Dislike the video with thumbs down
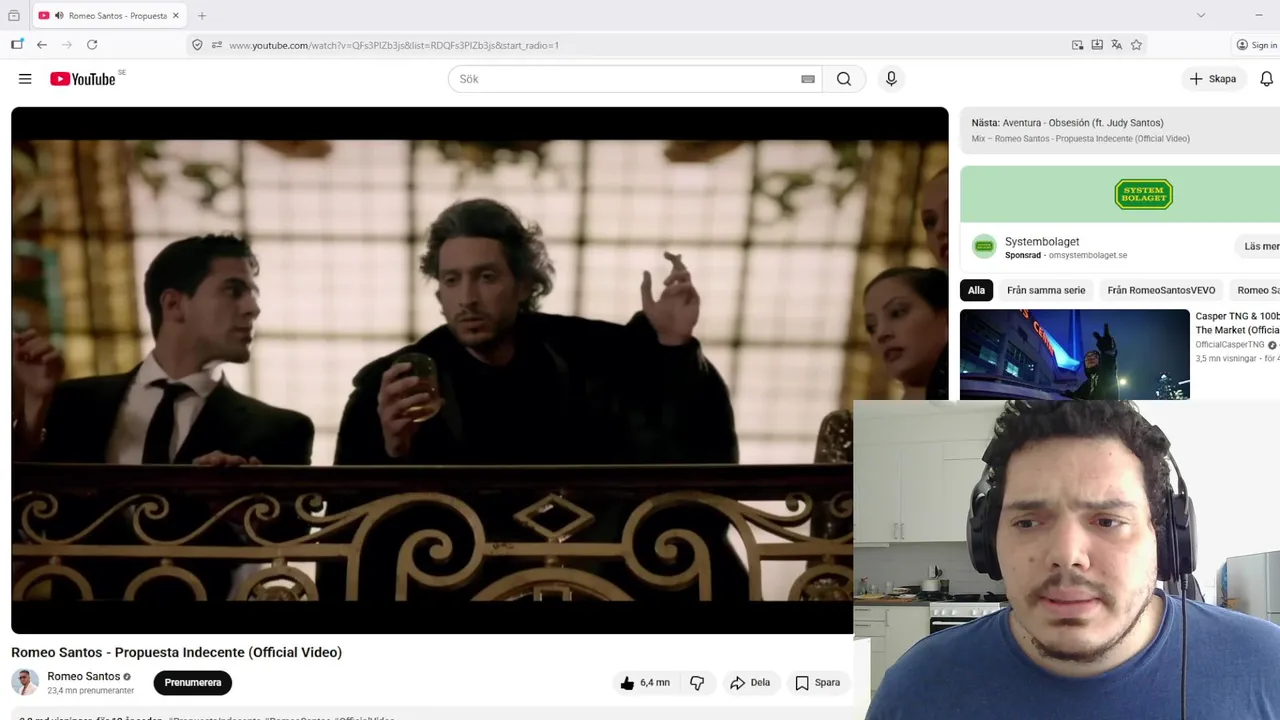Image resolution: width=1280 pixels, height=720 pixels. (x=697, y=683)
